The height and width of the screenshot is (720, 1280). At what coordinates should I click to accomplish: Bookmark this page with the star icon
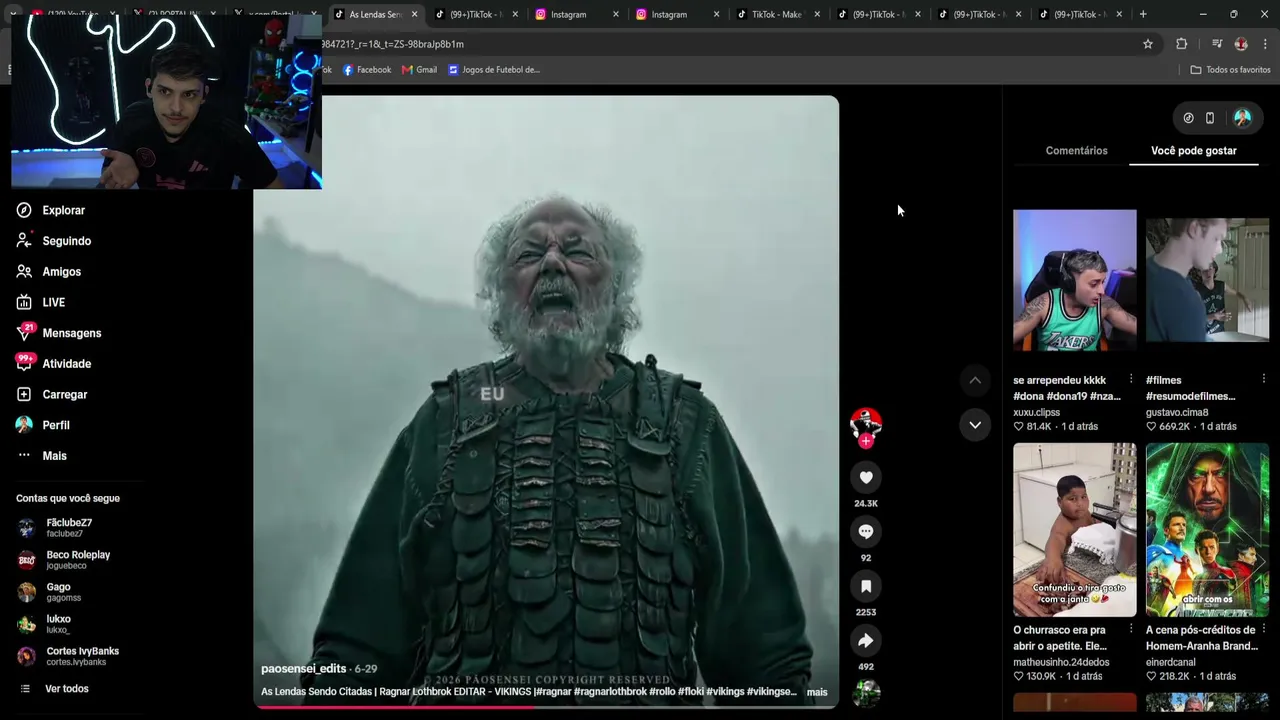coord(1148,44)
